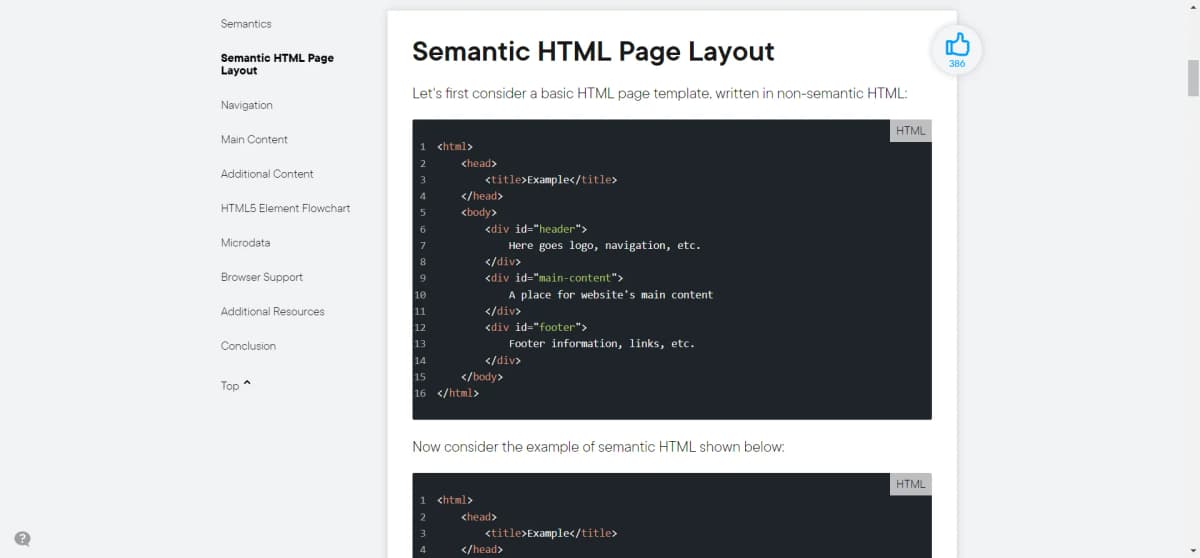Click 'Now consider the example of semantic HTML' sentence
This screenshot has height=558, width=1200.
598,447
